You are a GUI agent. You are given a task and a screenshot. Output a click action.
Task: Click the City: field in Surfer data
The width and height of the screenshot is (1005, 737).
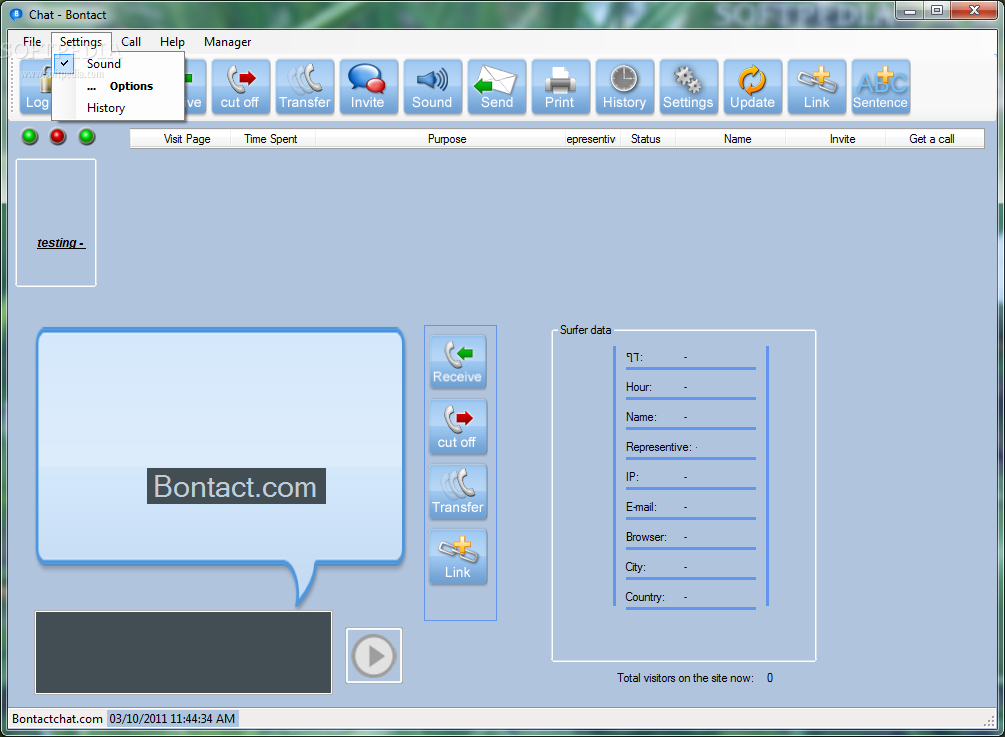click(x=690, y=567)
